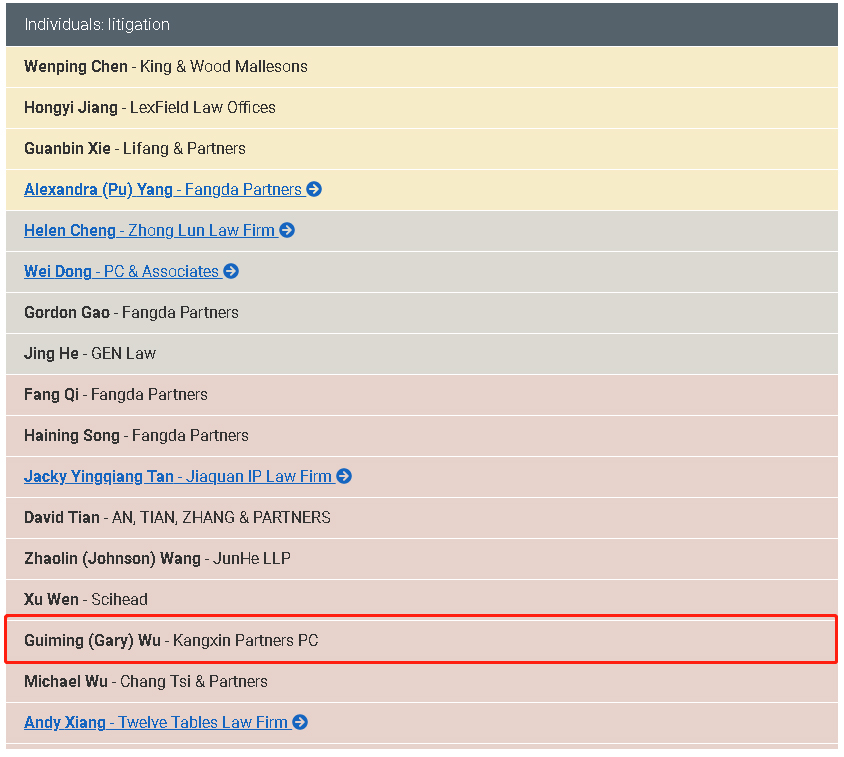
Task: Select Haining Song - Fangda Partners row
Action: (422, 436)
